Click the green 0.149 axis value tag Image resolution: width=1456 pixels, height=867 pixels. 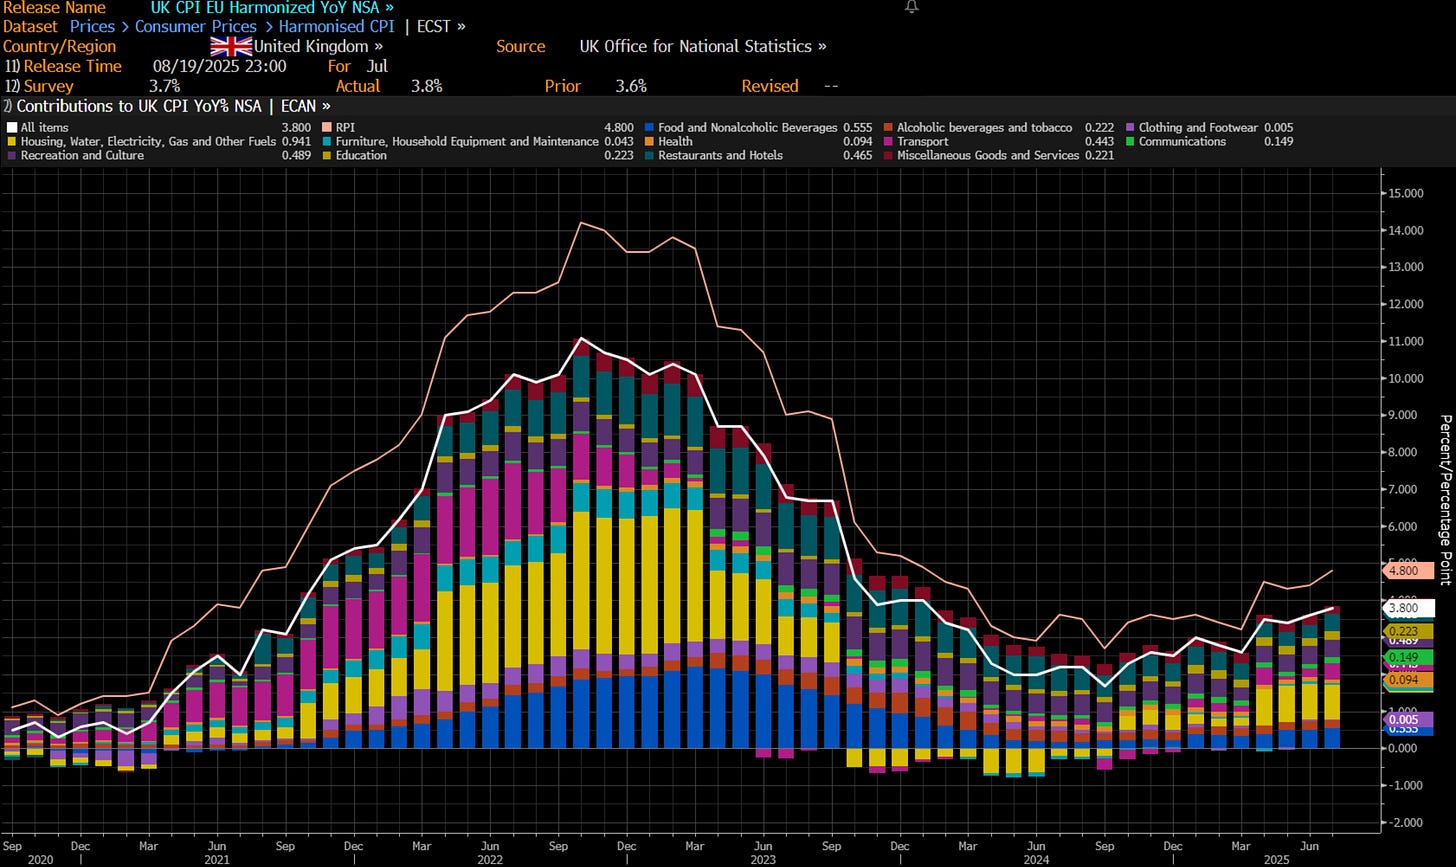coord(1408,657)
